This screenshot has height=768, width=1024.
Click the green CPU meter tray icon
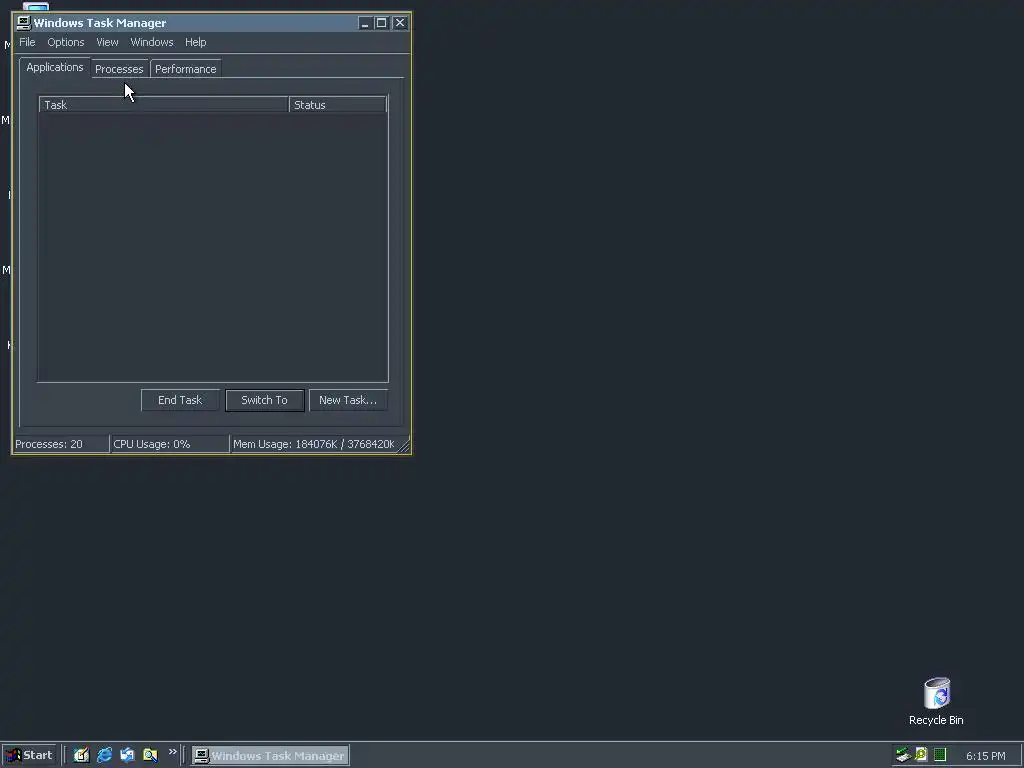coord(940,755)
